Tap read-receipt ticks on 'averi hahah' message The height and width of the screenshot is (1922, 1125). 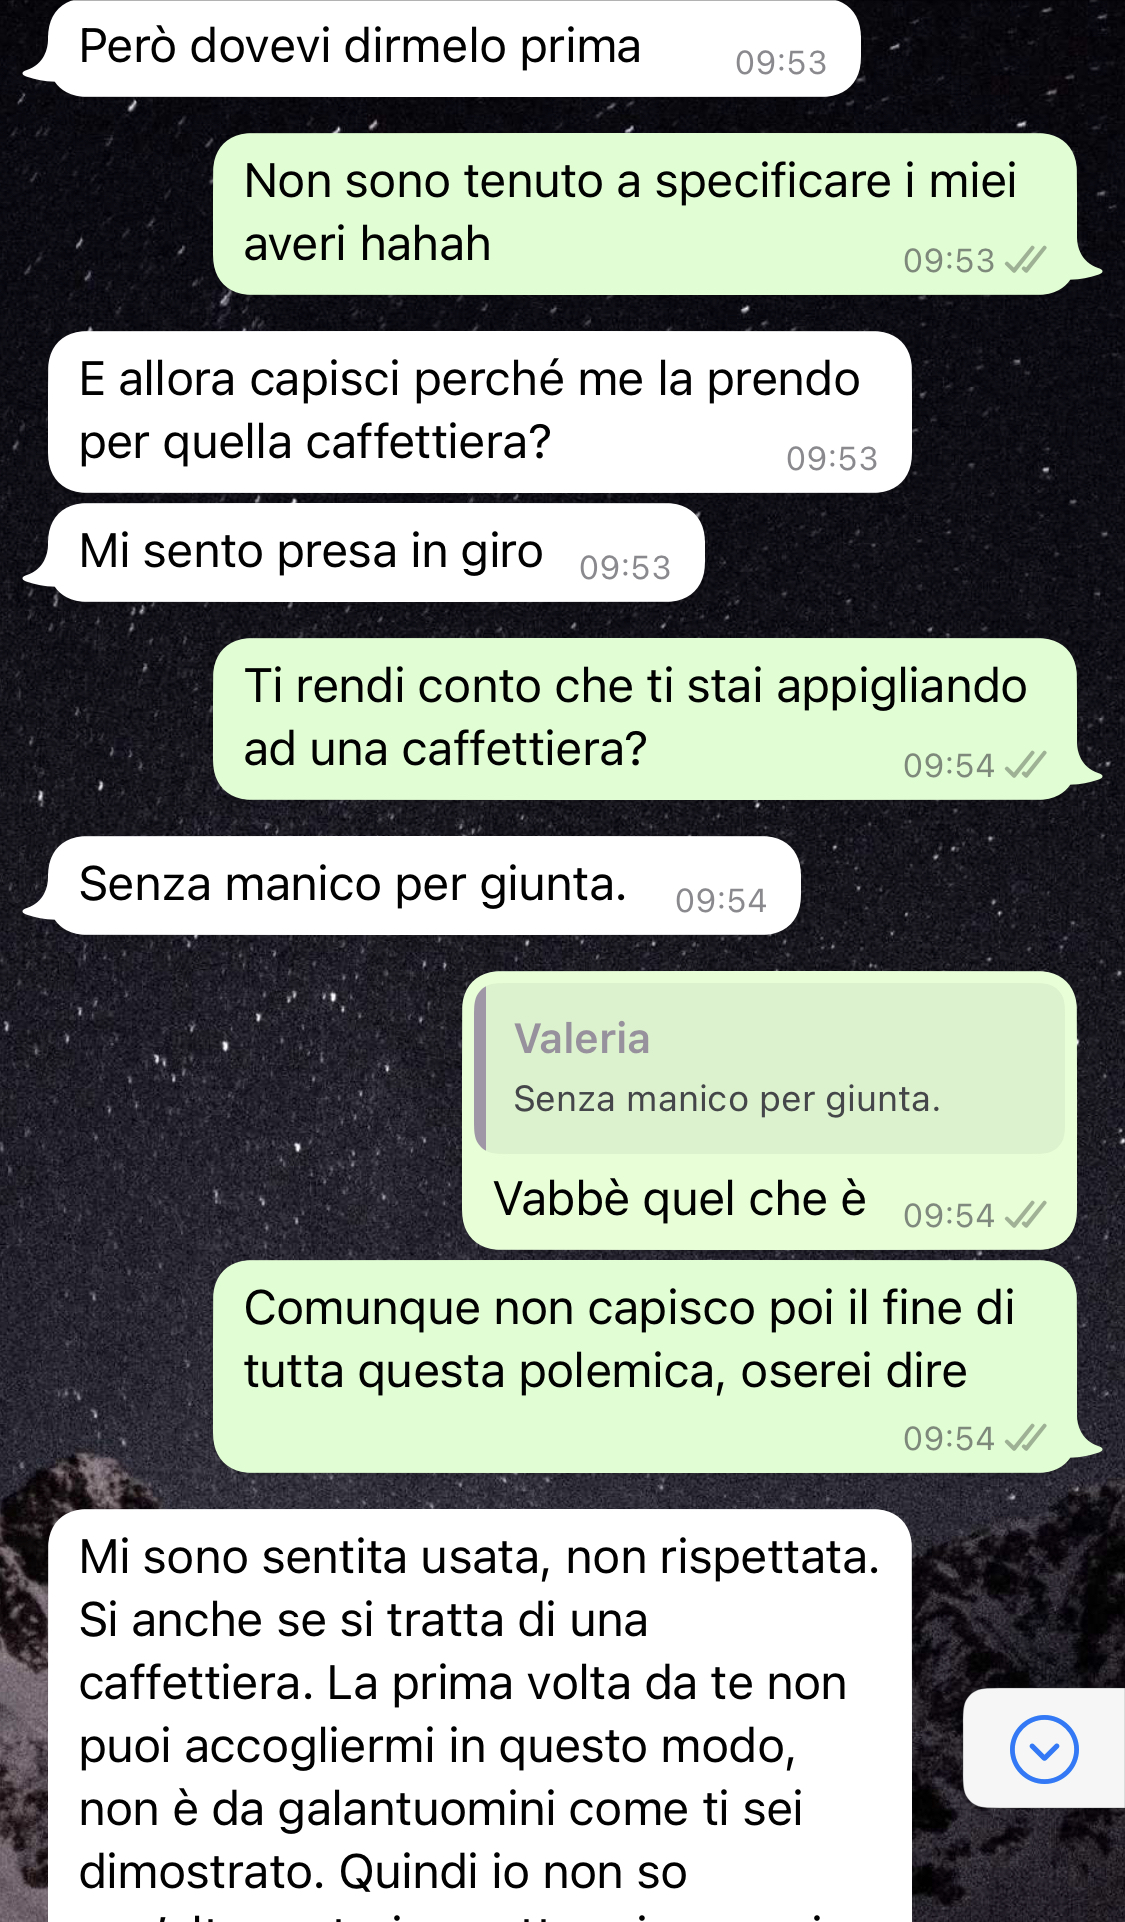tap(1025, 260)
